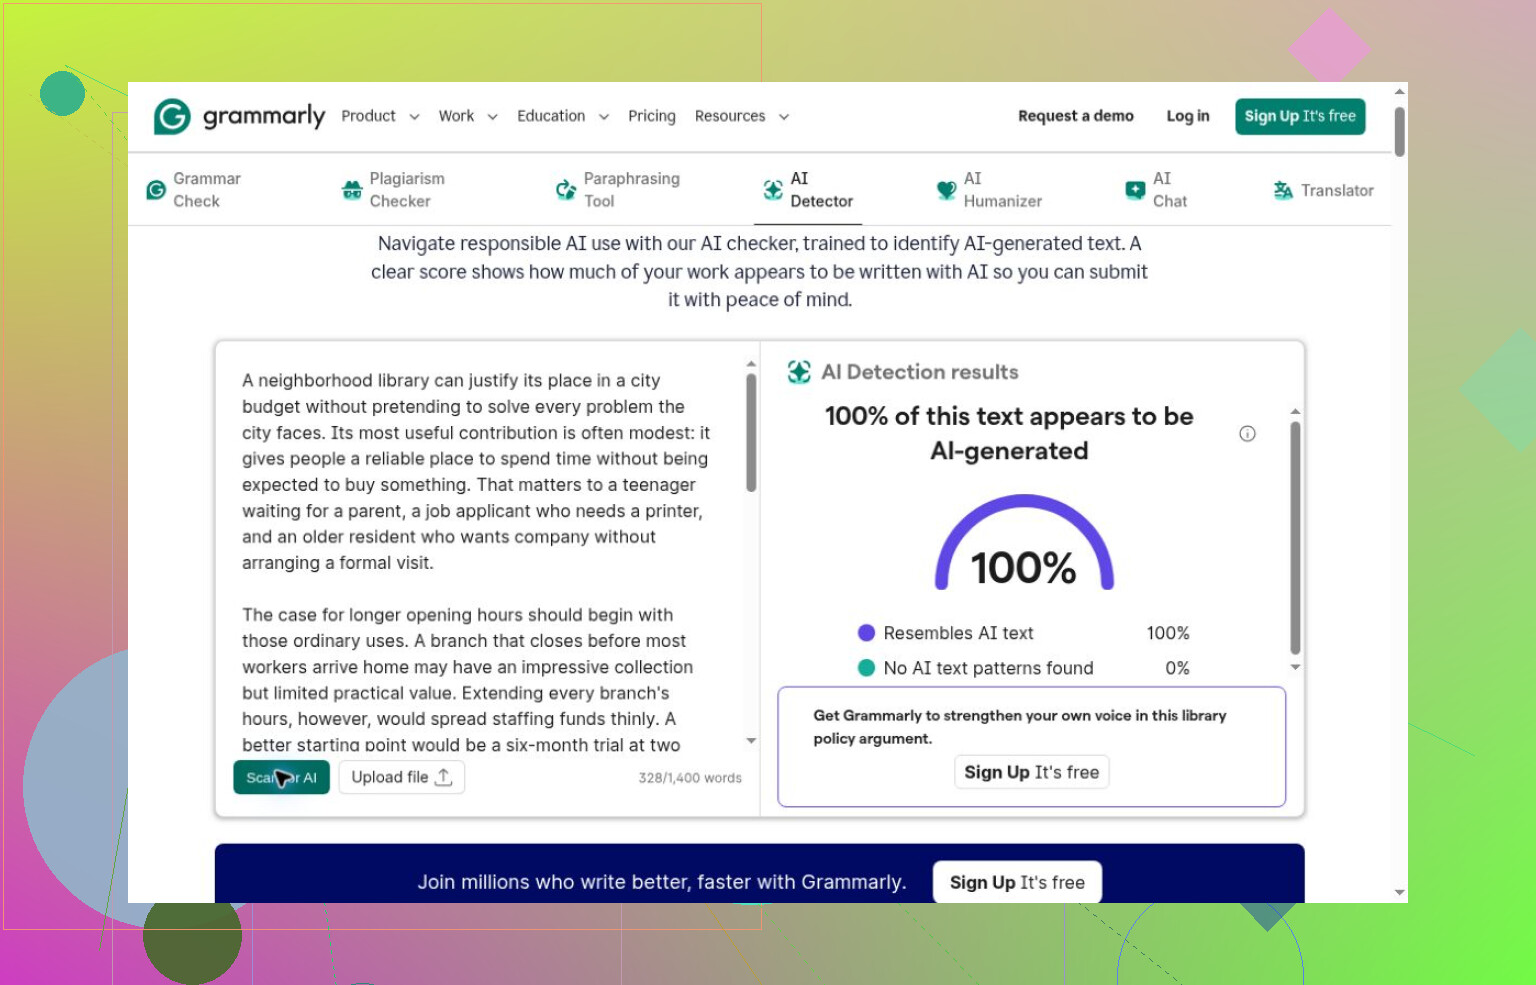This screenshot has height=985, width=1536.
Task: Expand the Resources menu chevron
Action: coord(784,117)
